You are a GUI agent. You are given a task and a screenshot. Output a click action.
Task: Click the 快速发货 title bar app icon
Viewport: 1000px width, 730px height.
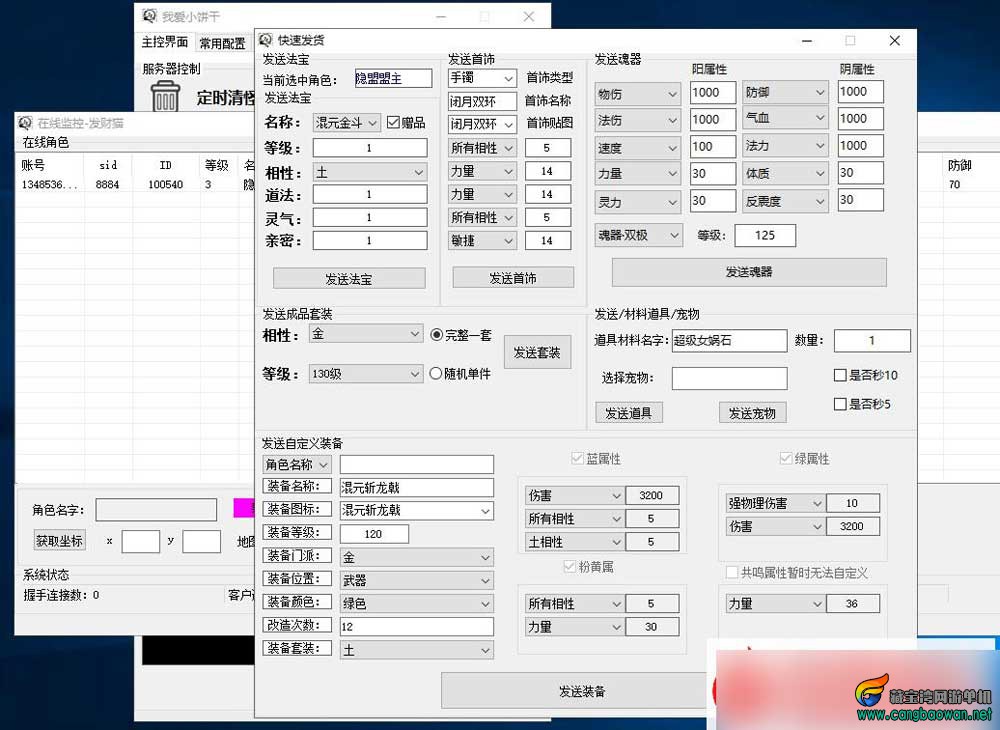coord(265,40)
